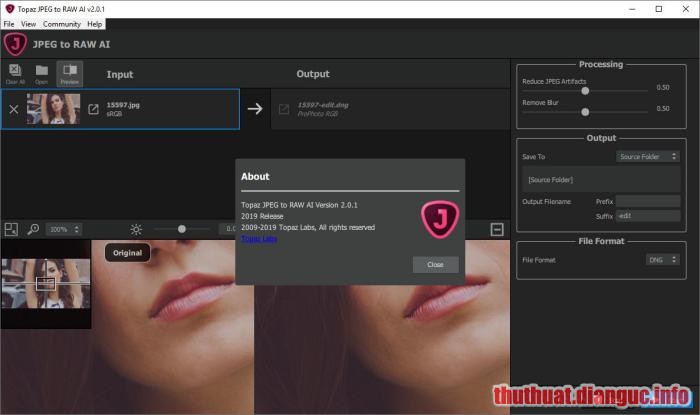
Task: Click the Reduce JPEG Artifacts value 0.50
Action: pyautogui.click(x=662, y=87)
